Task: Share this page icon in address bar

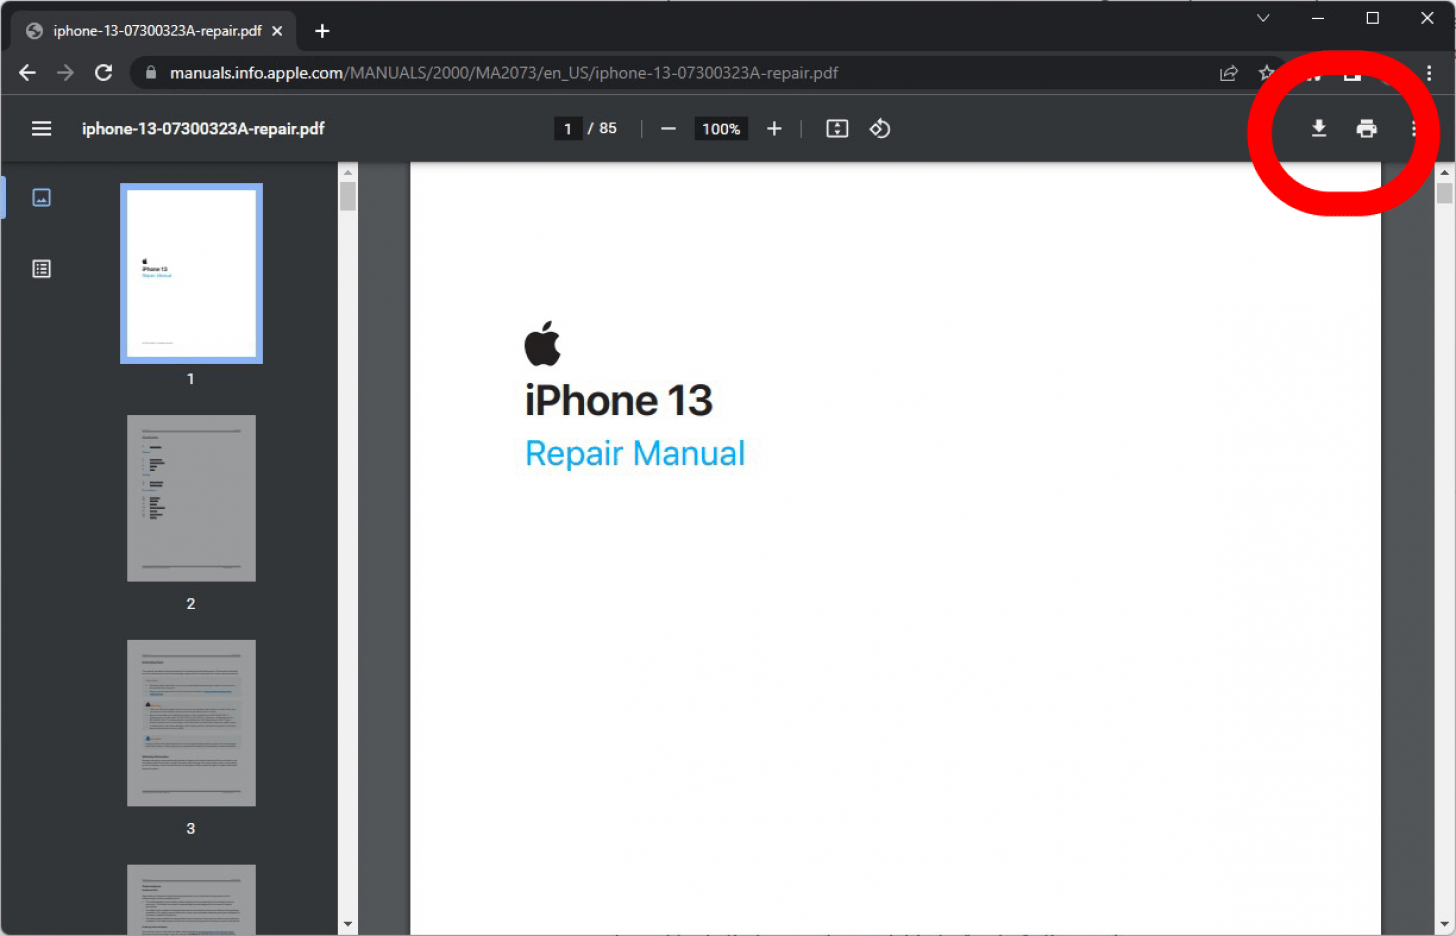Action: coord(1228,73)
